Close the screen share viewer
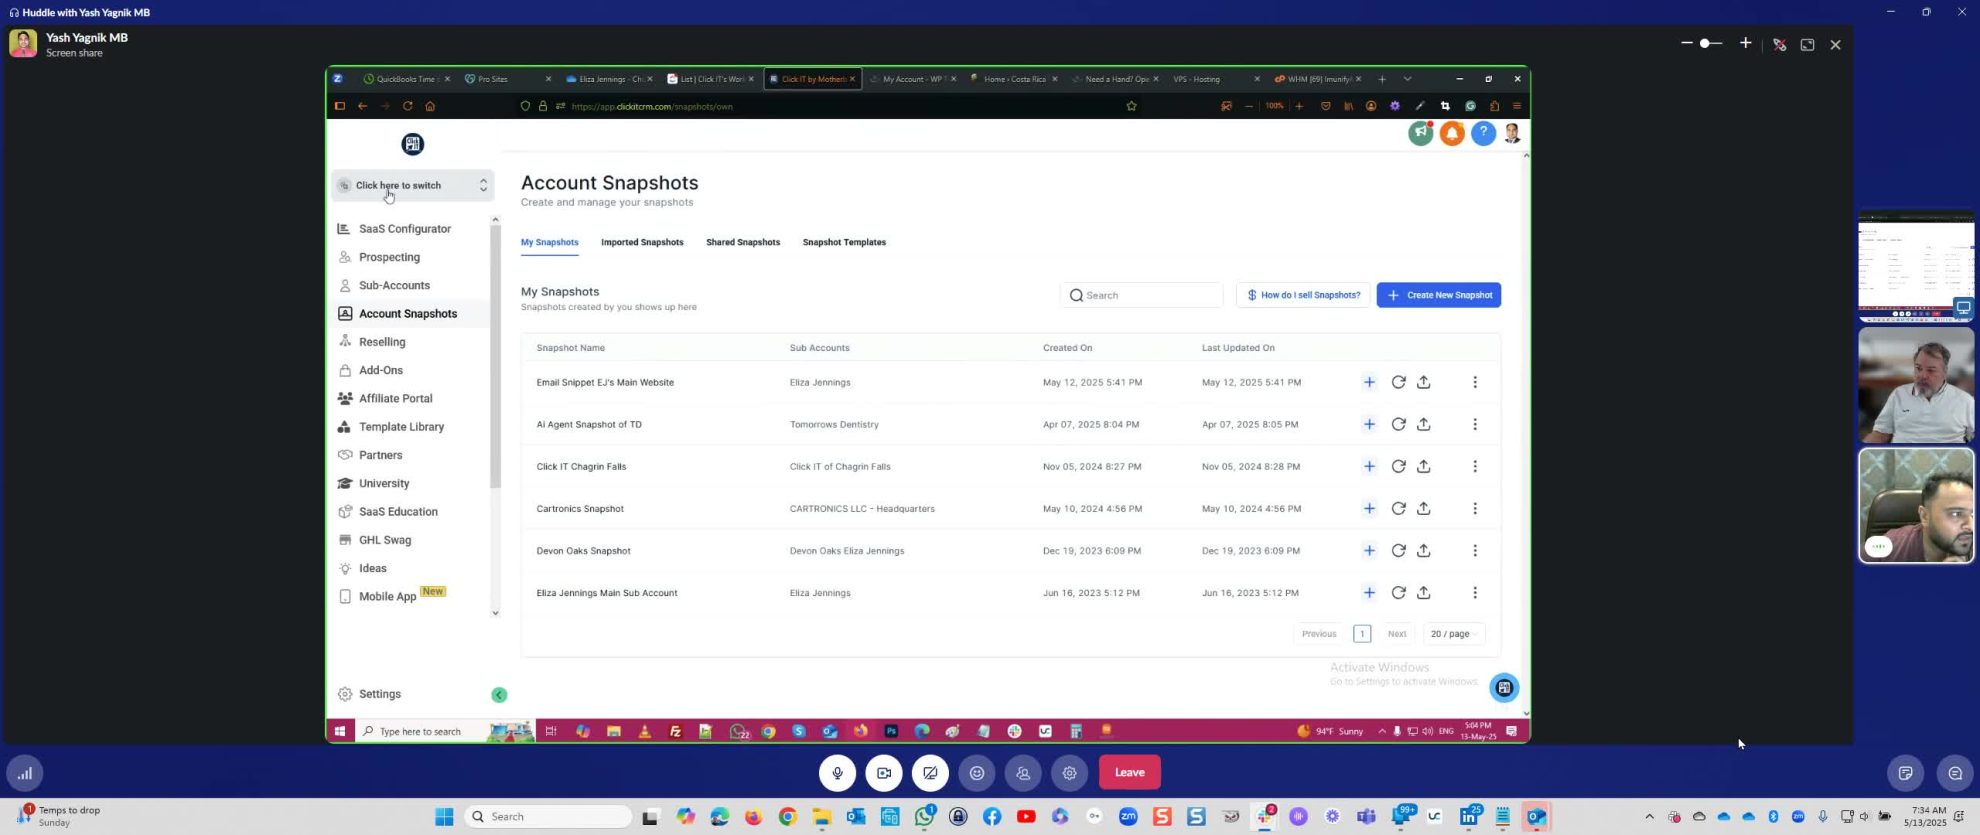This screenshot has width=1980, height=835. 1835,44
